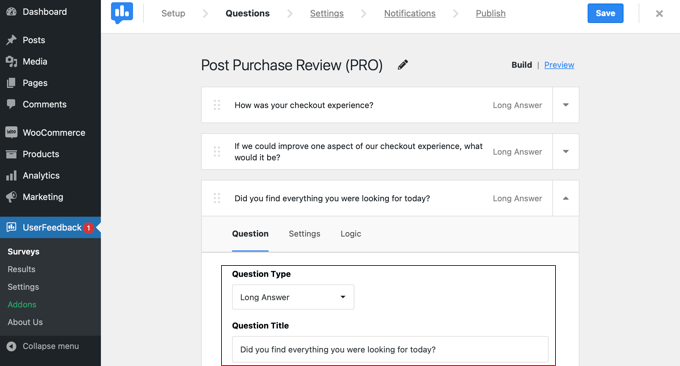This screenshot has height=366, width=680.
Task: Click Long Answer label on checkout experience row
Action: (x=517, y=105)
